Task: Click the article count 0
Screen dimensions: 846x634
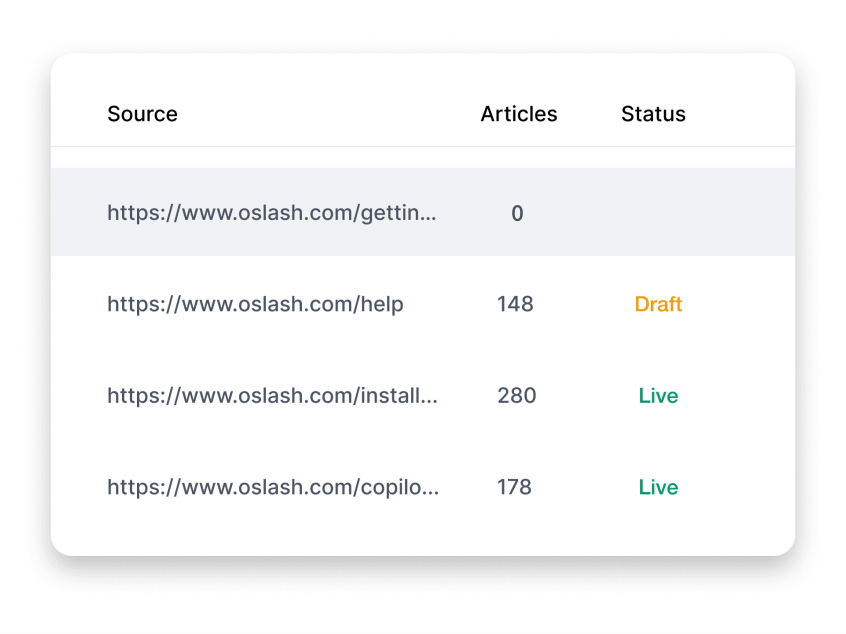Action: click(x=517, y=213)
